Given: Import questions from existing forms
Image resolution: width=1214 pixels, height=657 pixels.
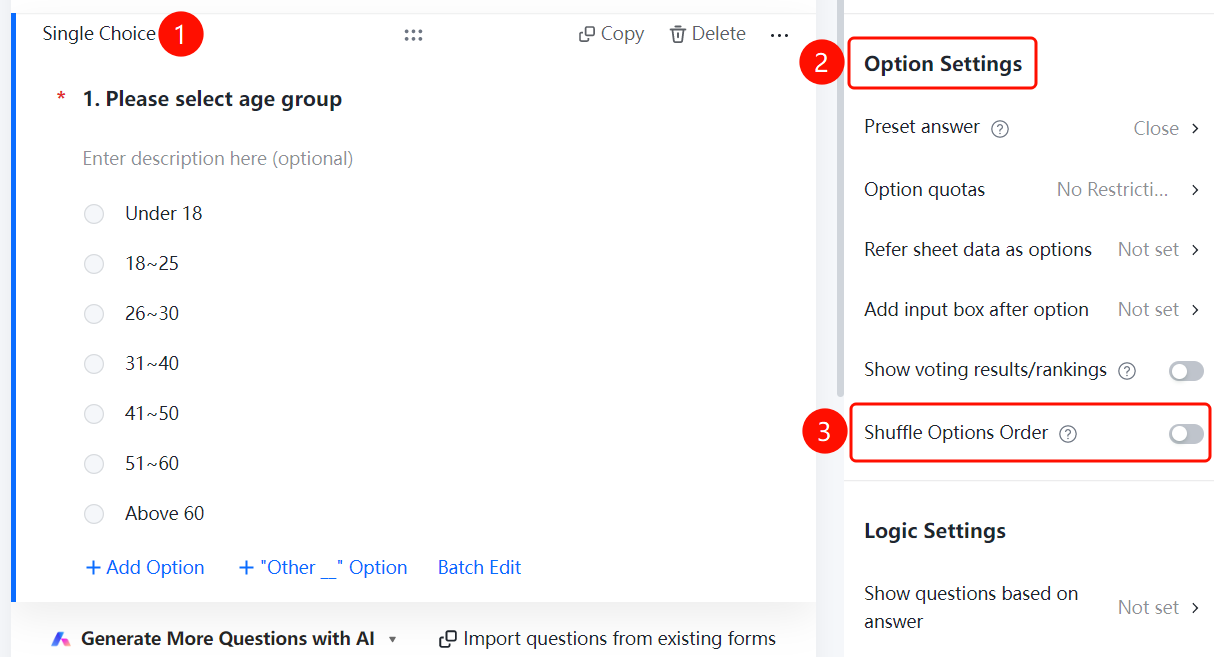Looking at the screenshot, I should (608, 639).
